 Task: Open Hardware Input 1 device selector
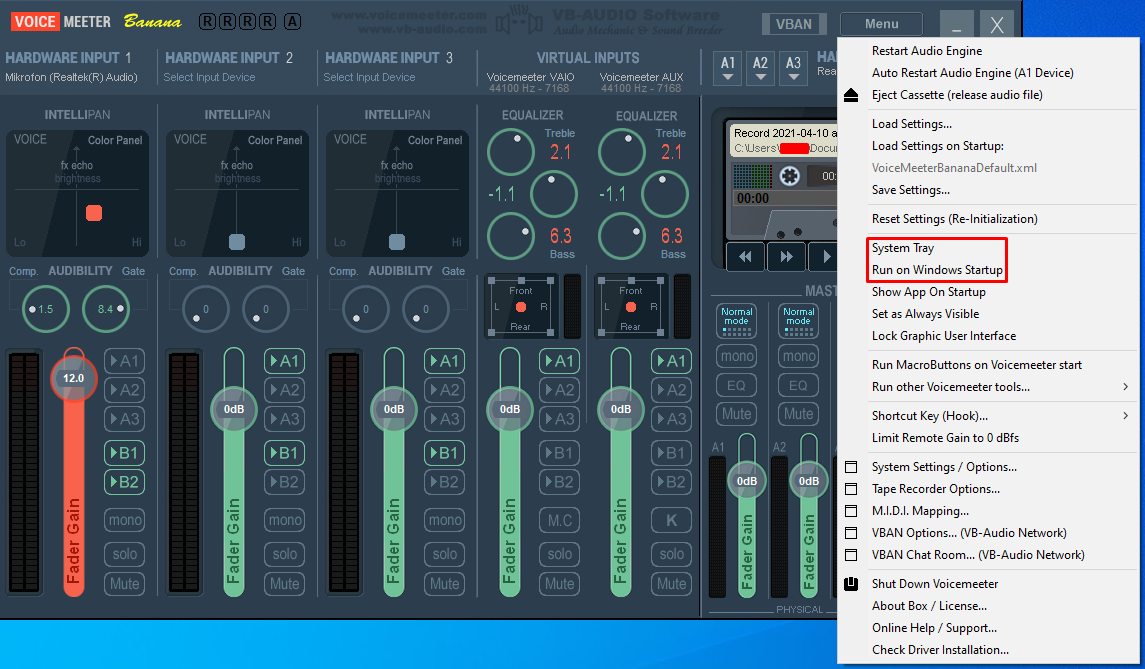click(71, 77)
